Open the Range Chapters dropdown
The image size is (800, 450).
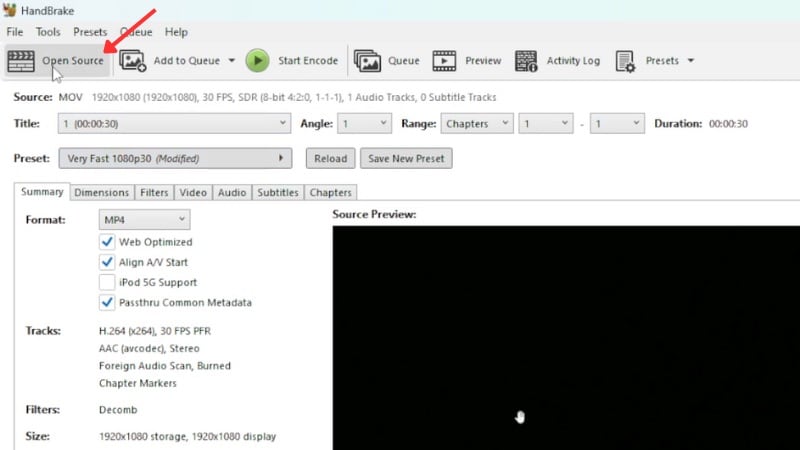click(477, 123)
